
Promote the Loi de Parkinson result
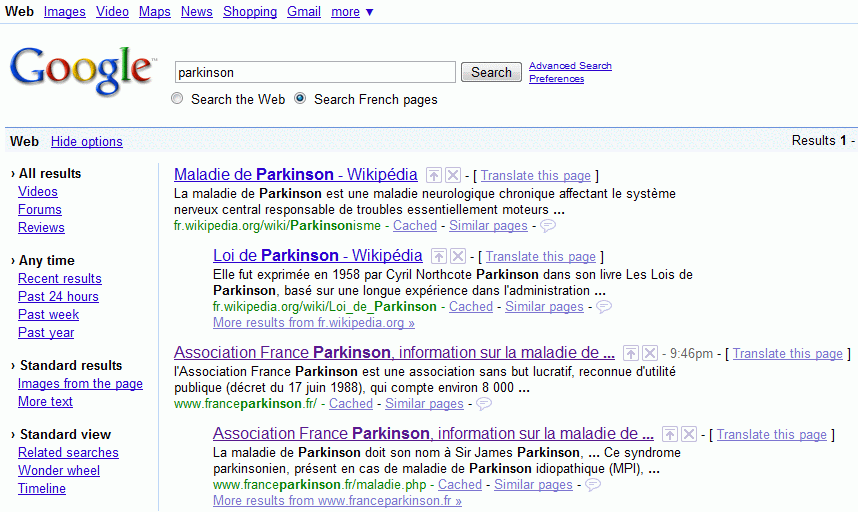point(439,256)
